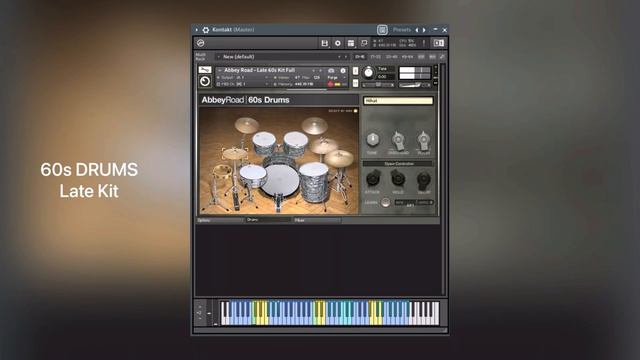The image size is (640, 360).
Task: Click the rack vertical scrollbar
Action: [442, 179]
